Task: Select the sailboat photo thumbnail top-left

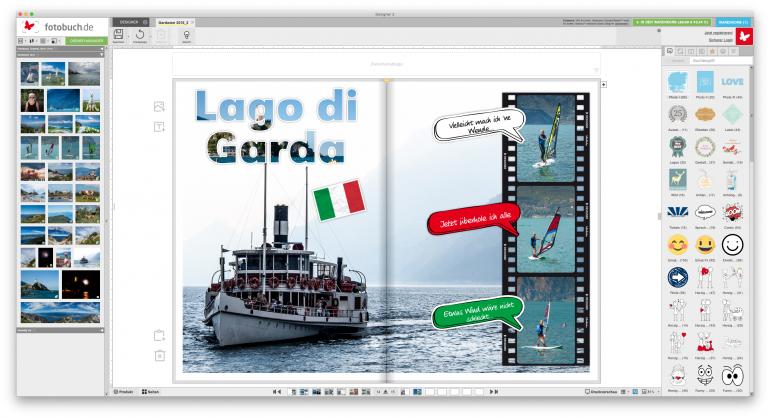Action: point(29,74)
